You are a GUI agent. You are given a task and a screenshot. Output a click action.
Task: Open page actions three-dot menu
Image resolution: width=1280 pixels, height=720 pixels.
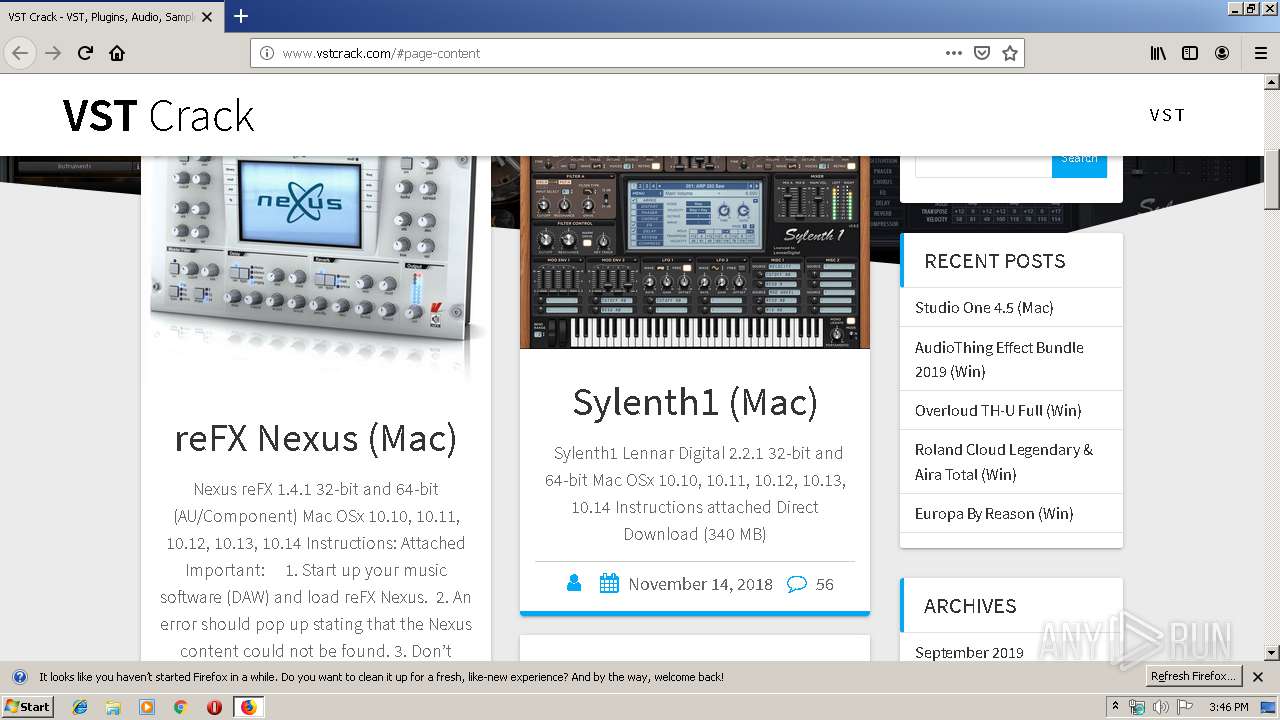pos(953,53)
